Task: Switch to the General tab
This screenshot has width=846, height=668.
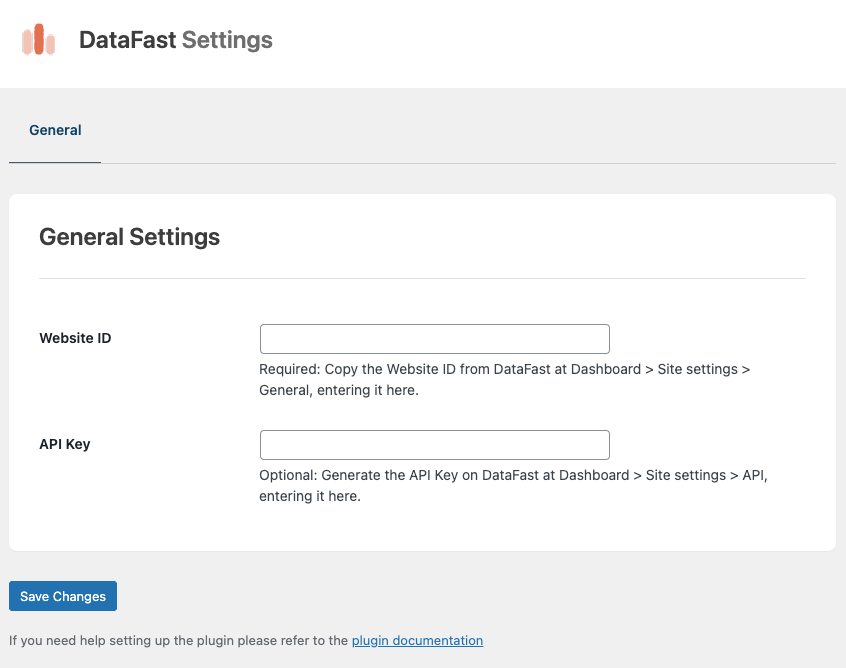Action: click(x=55, y=130)
